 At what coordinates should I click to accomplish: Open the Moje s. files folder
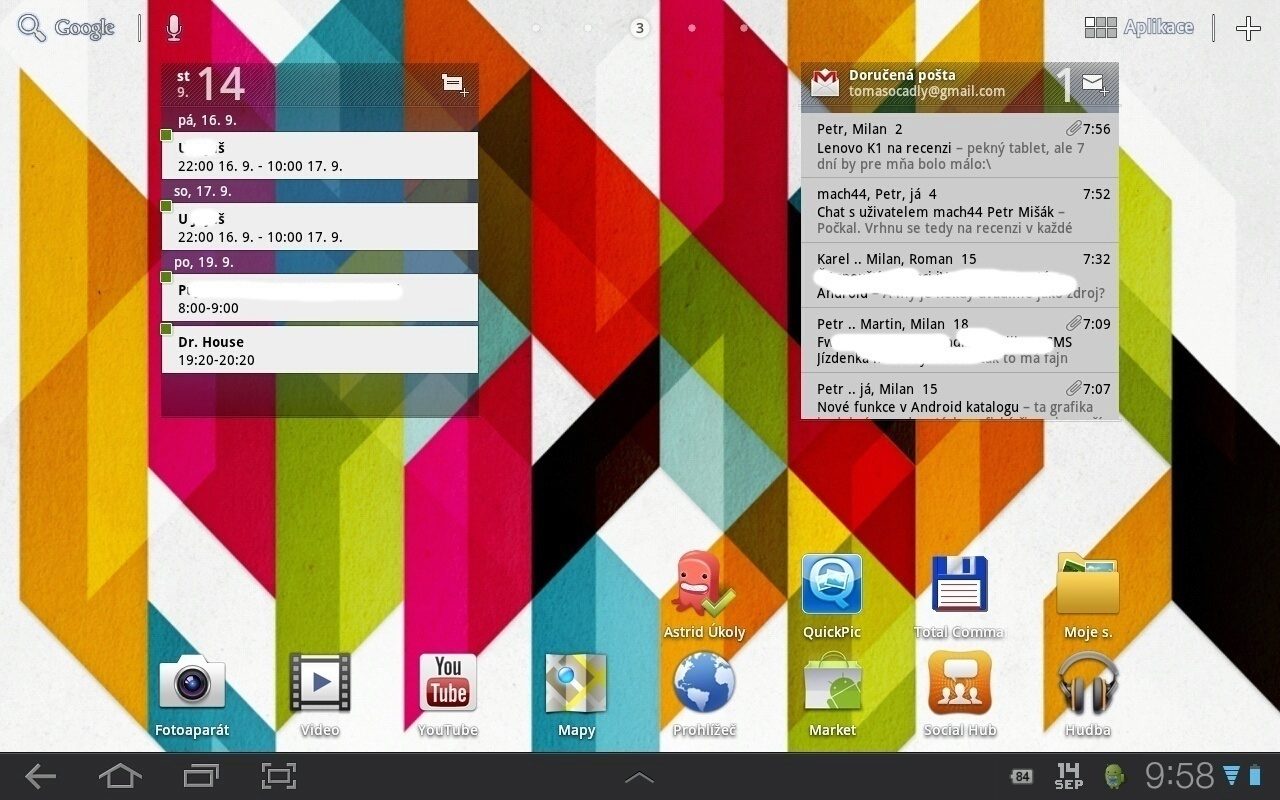tap(1088, 596)
